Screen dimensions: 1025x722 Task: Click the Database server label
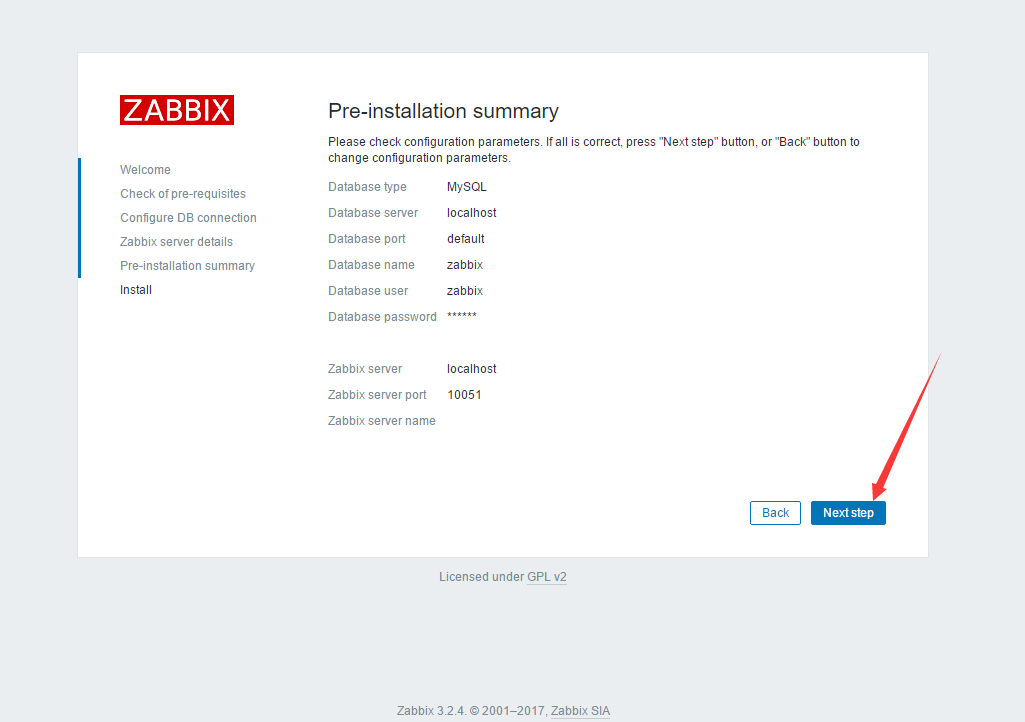pos(373,213)
